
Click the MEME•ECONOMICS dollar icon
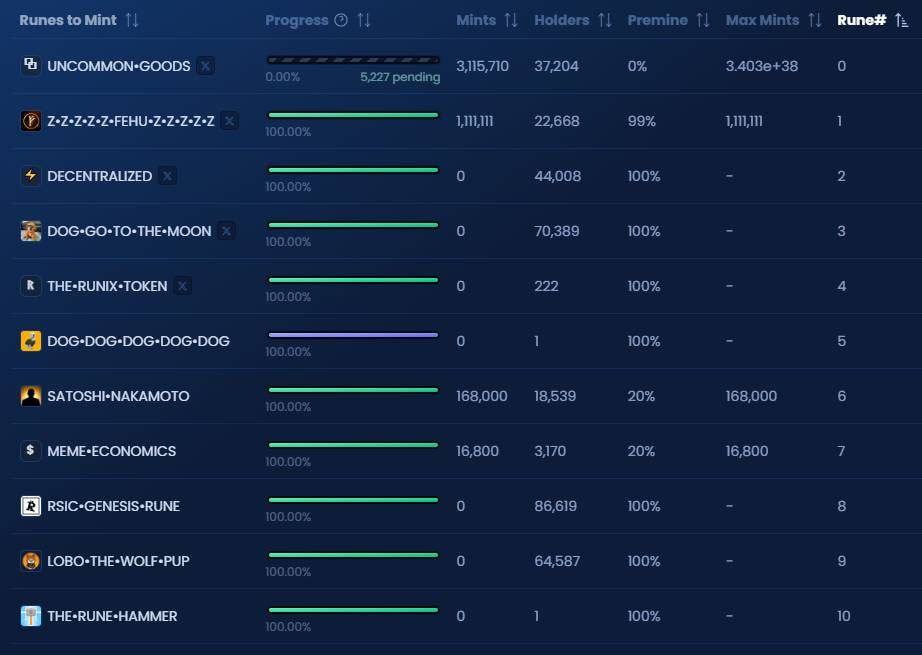click(x=31, y=451)
